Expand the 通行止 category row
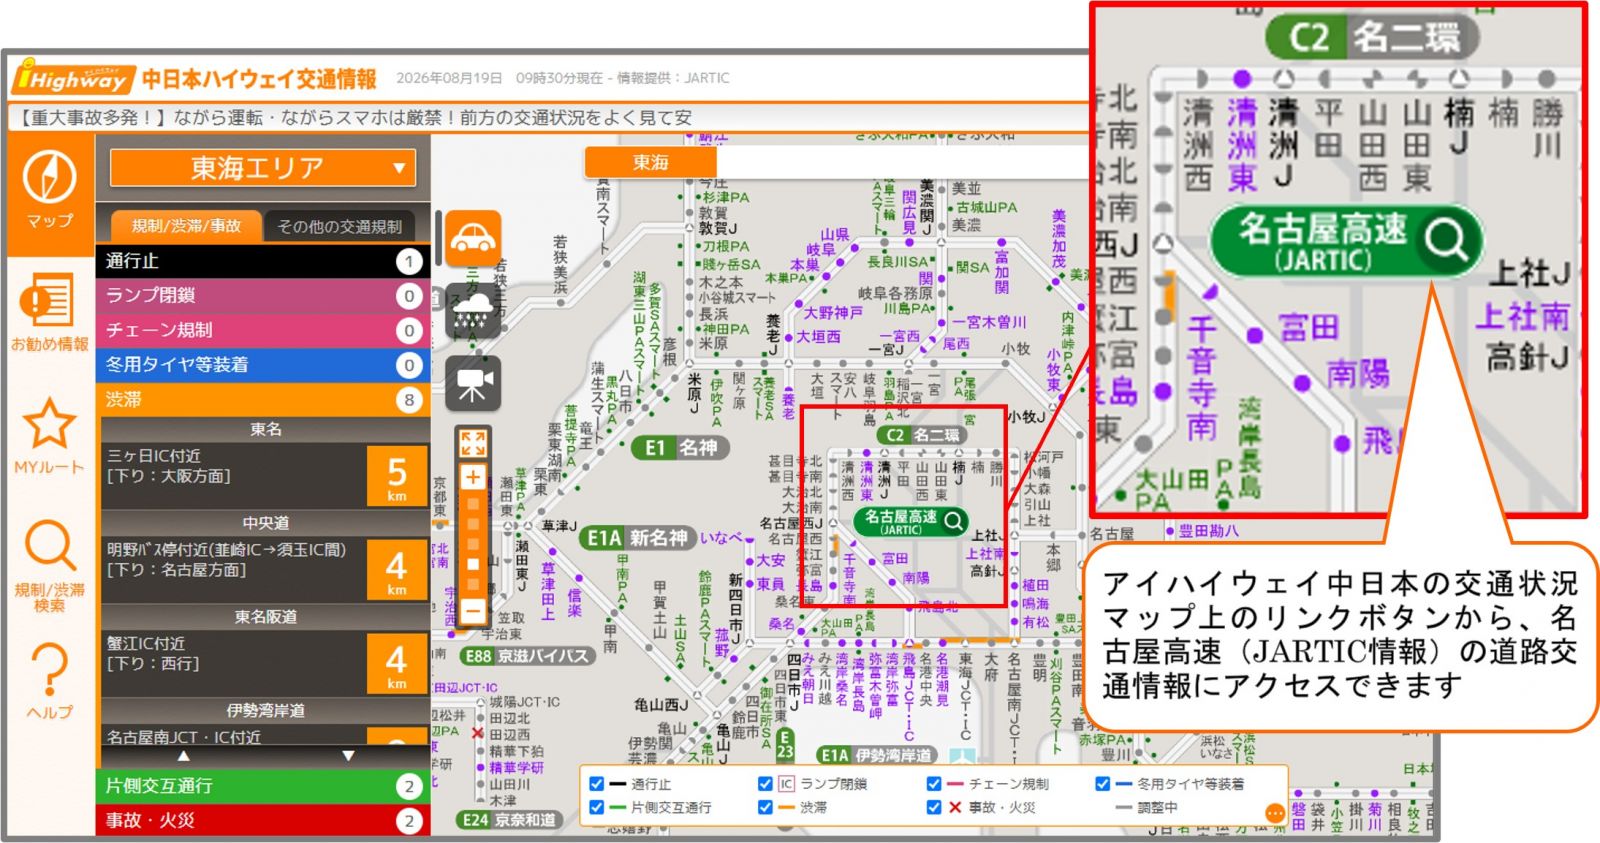Screen dimensions: 1600x843 coord(263,261)
